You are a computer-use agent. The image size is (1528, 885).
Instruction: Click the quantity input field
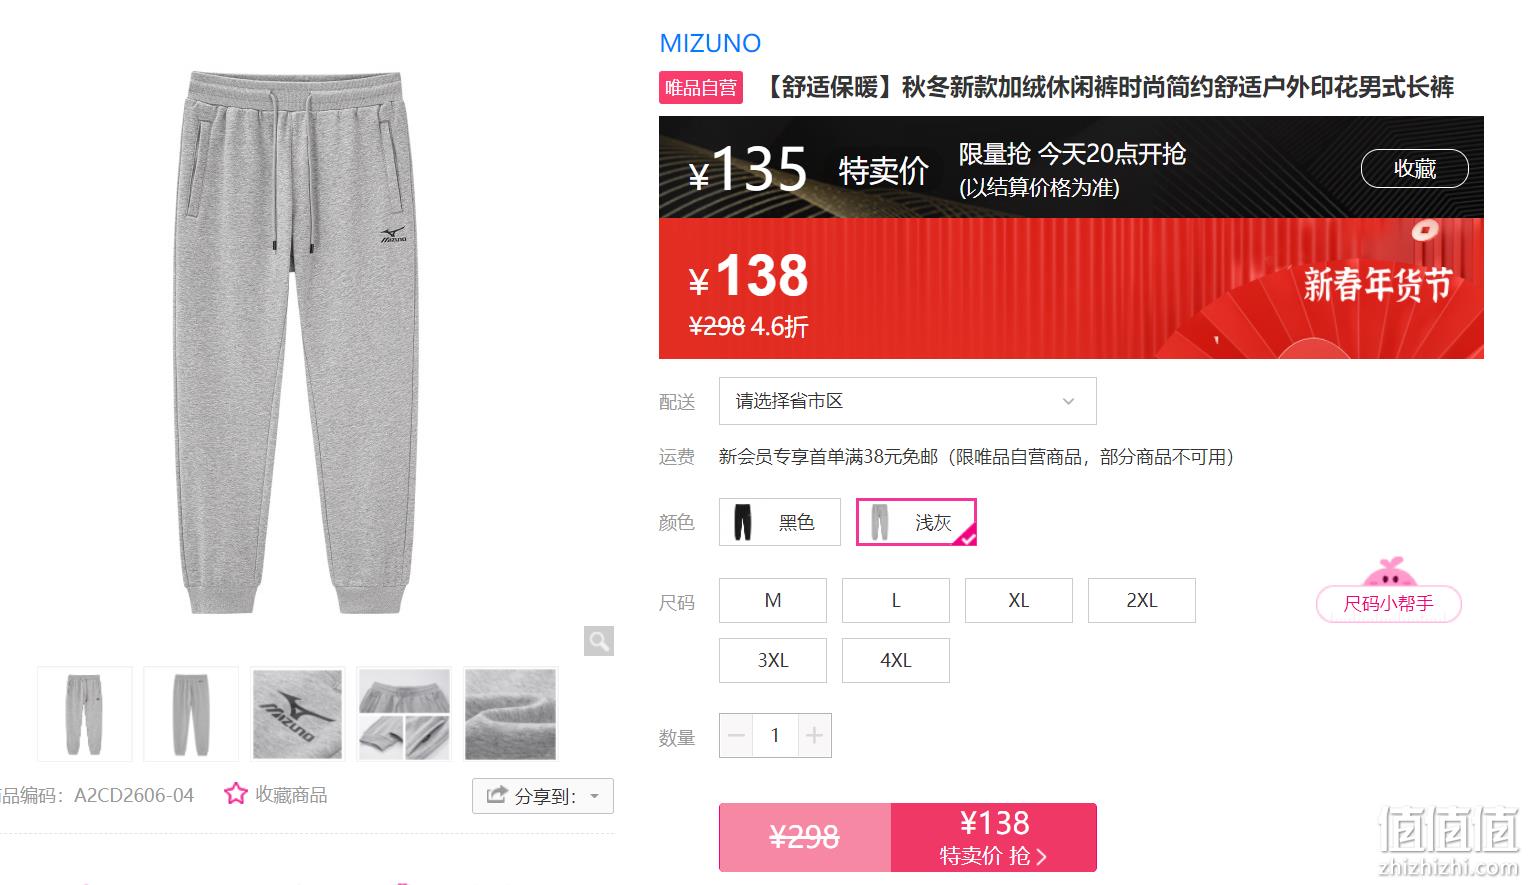tap(775, 736)
